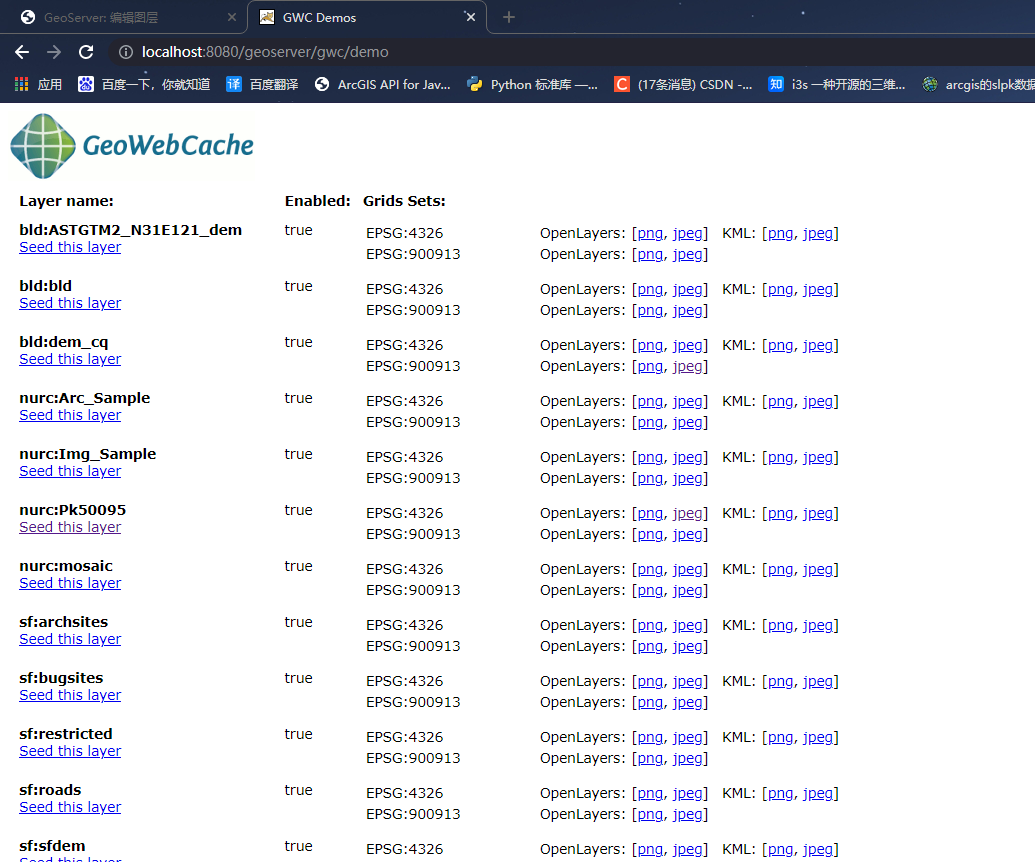Select the nurc:Pk50095 layer name text
Viewport: 1035px width, 862px height.
click(73, 510)
